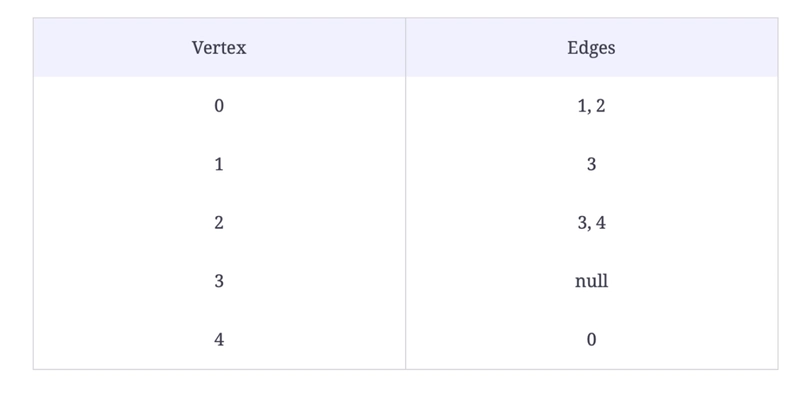800x397 pixels.
Task: Select vertex 2 cell in Vertex column
Action: click(219, 222)
